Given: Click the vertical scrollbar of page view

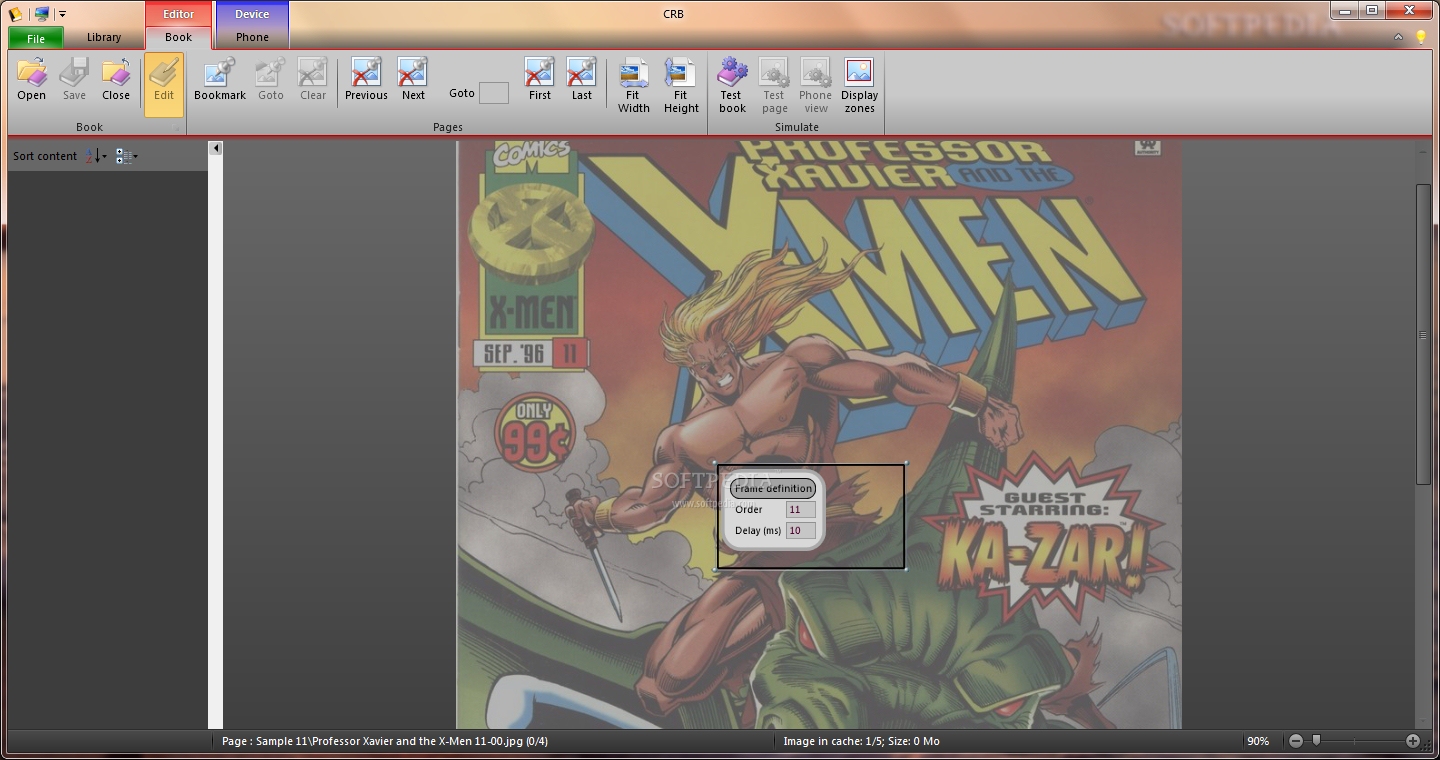Looking at the screenshot, I should coord(1424,335).
